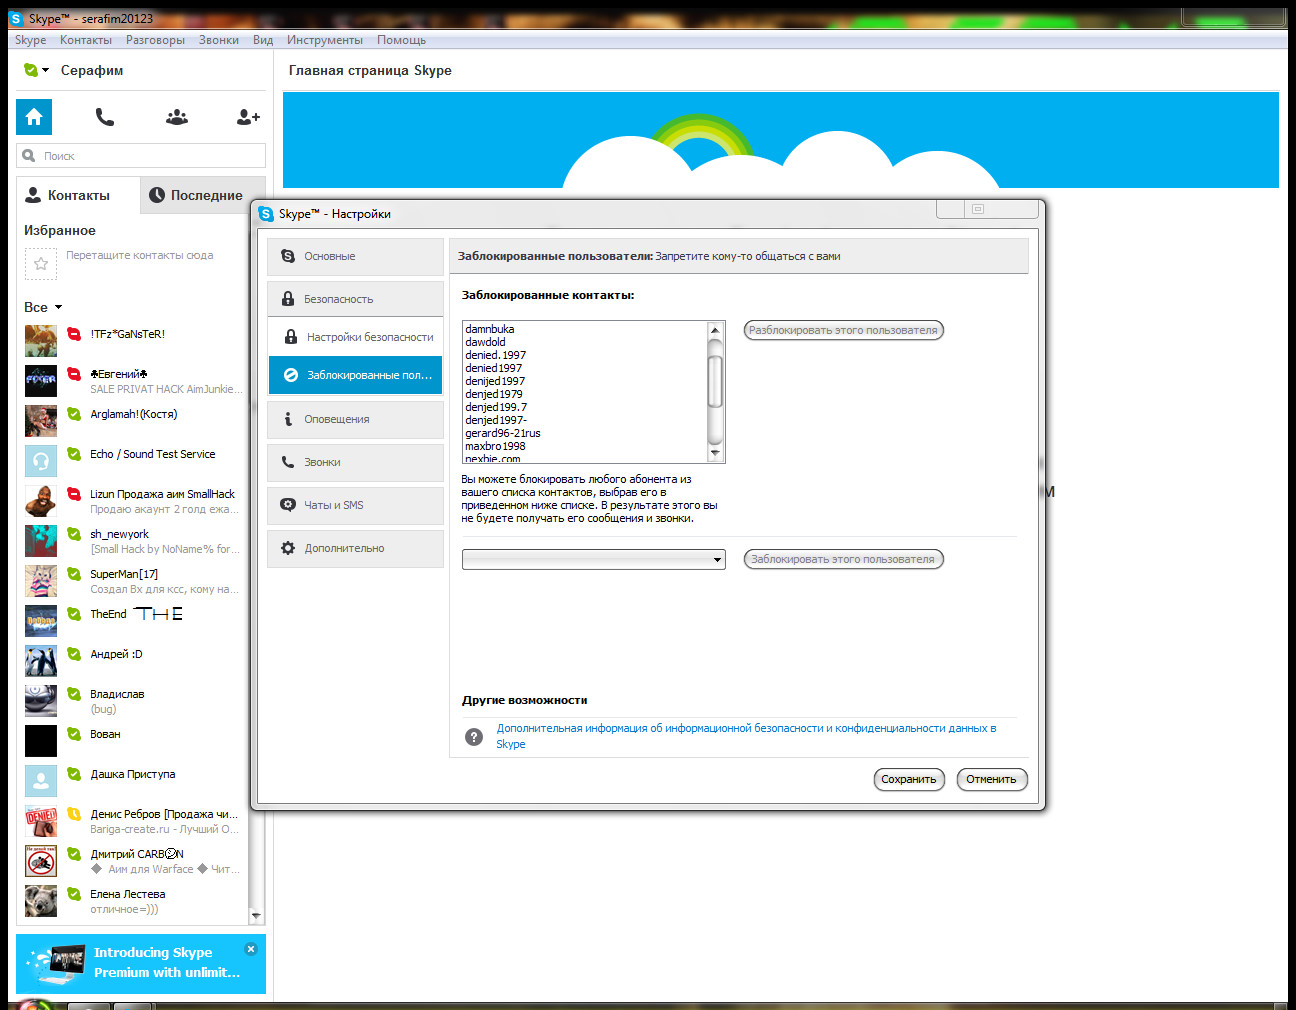This screenshot has width=1296, height=1010.
Task: Open the Звонки menu in menu bar
Action: (x=218, y=40)
